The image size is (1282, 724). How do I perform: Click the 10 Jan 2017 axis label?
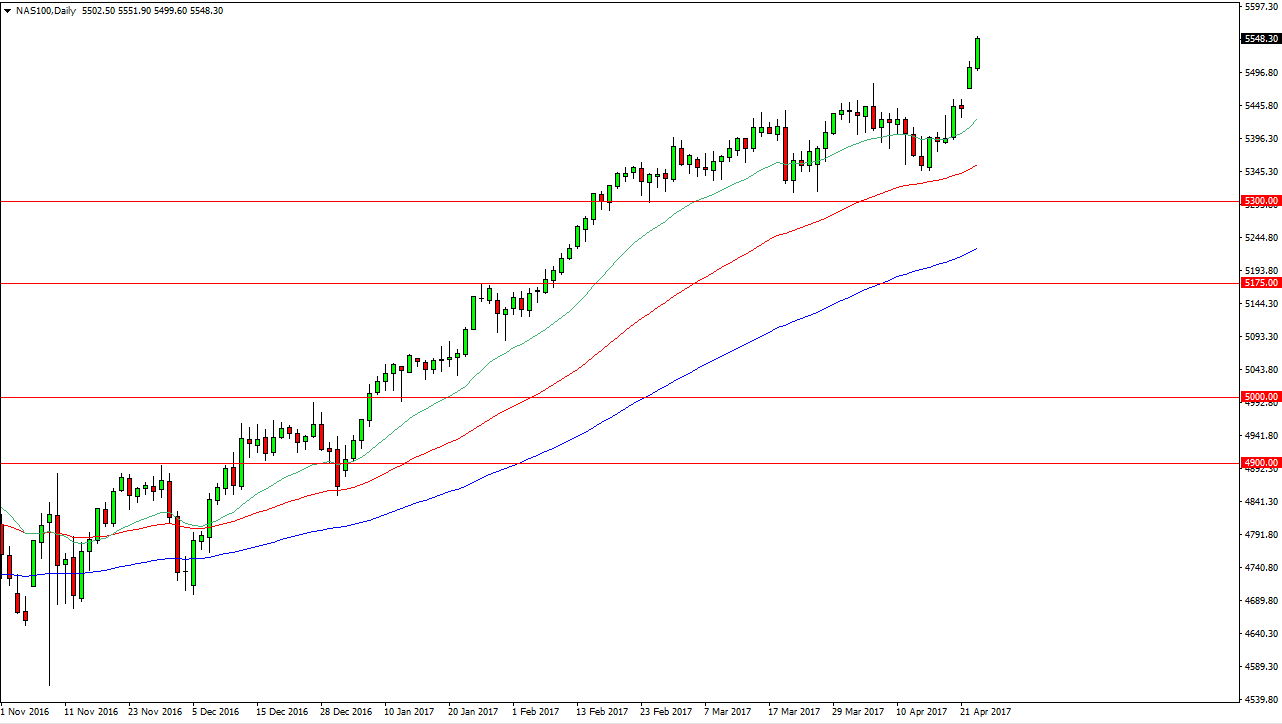click(407, 712)
